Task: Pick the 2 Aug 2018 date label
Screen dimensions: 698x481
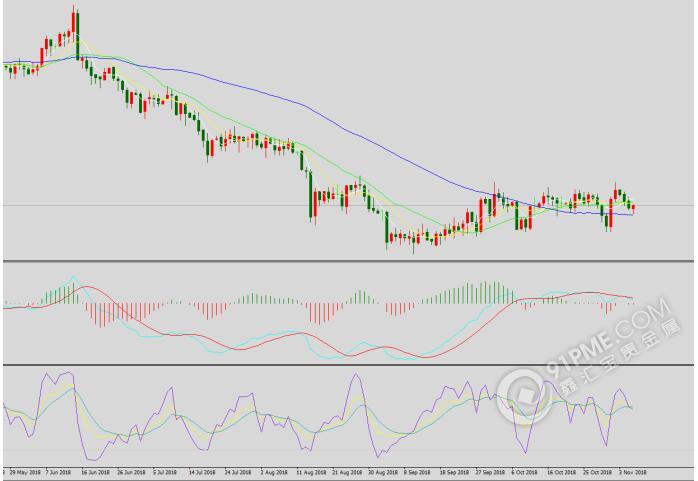Action: coord(274,471)
